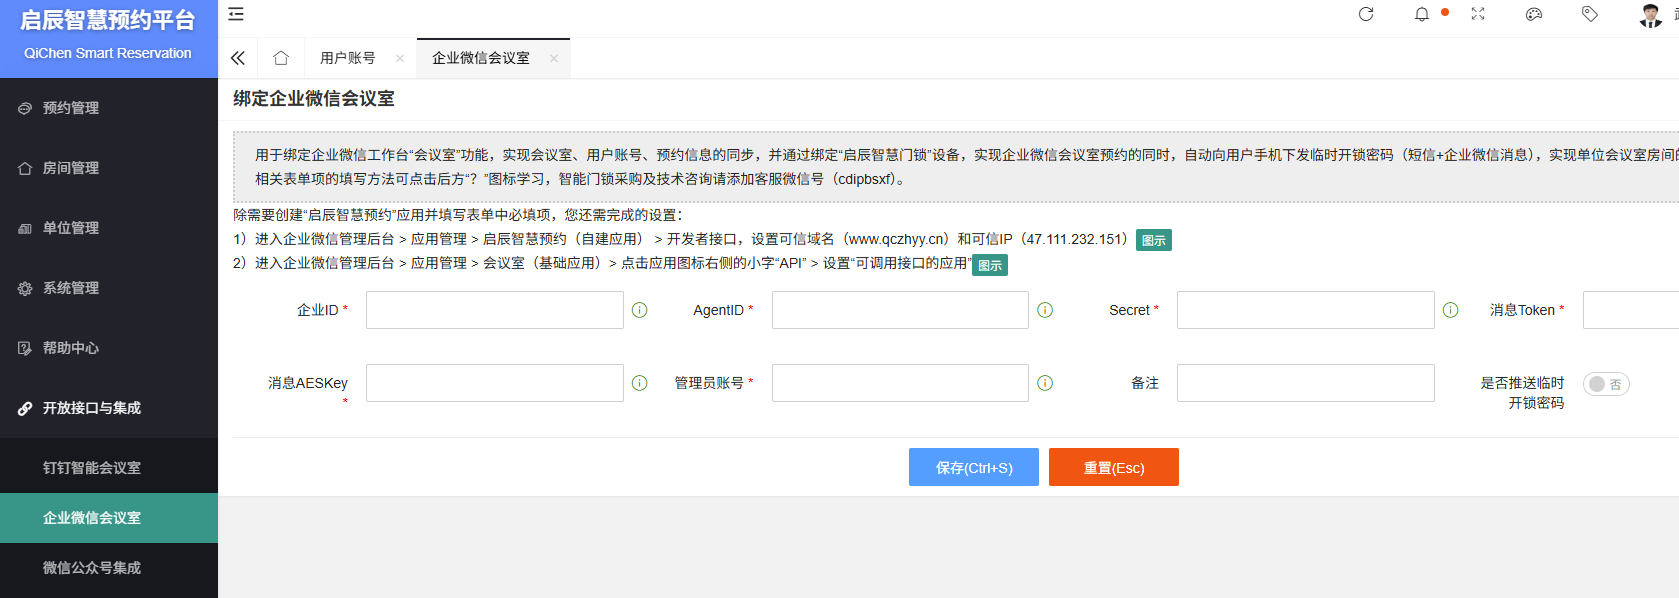Open the 图示 for step 1
Viewport: 1679px width, 598px height.
tap(1154, 240)
